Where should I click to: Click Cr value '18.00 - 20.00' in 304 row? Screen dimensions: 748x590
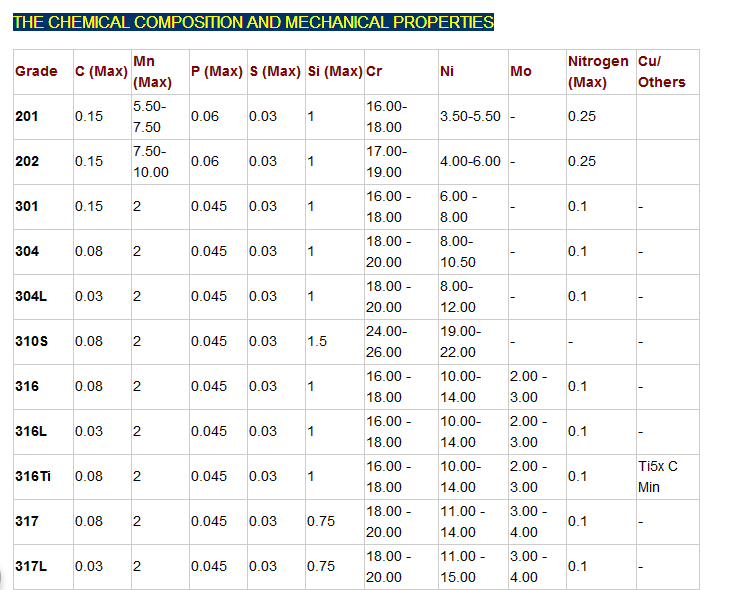click(x=388, y=252)
